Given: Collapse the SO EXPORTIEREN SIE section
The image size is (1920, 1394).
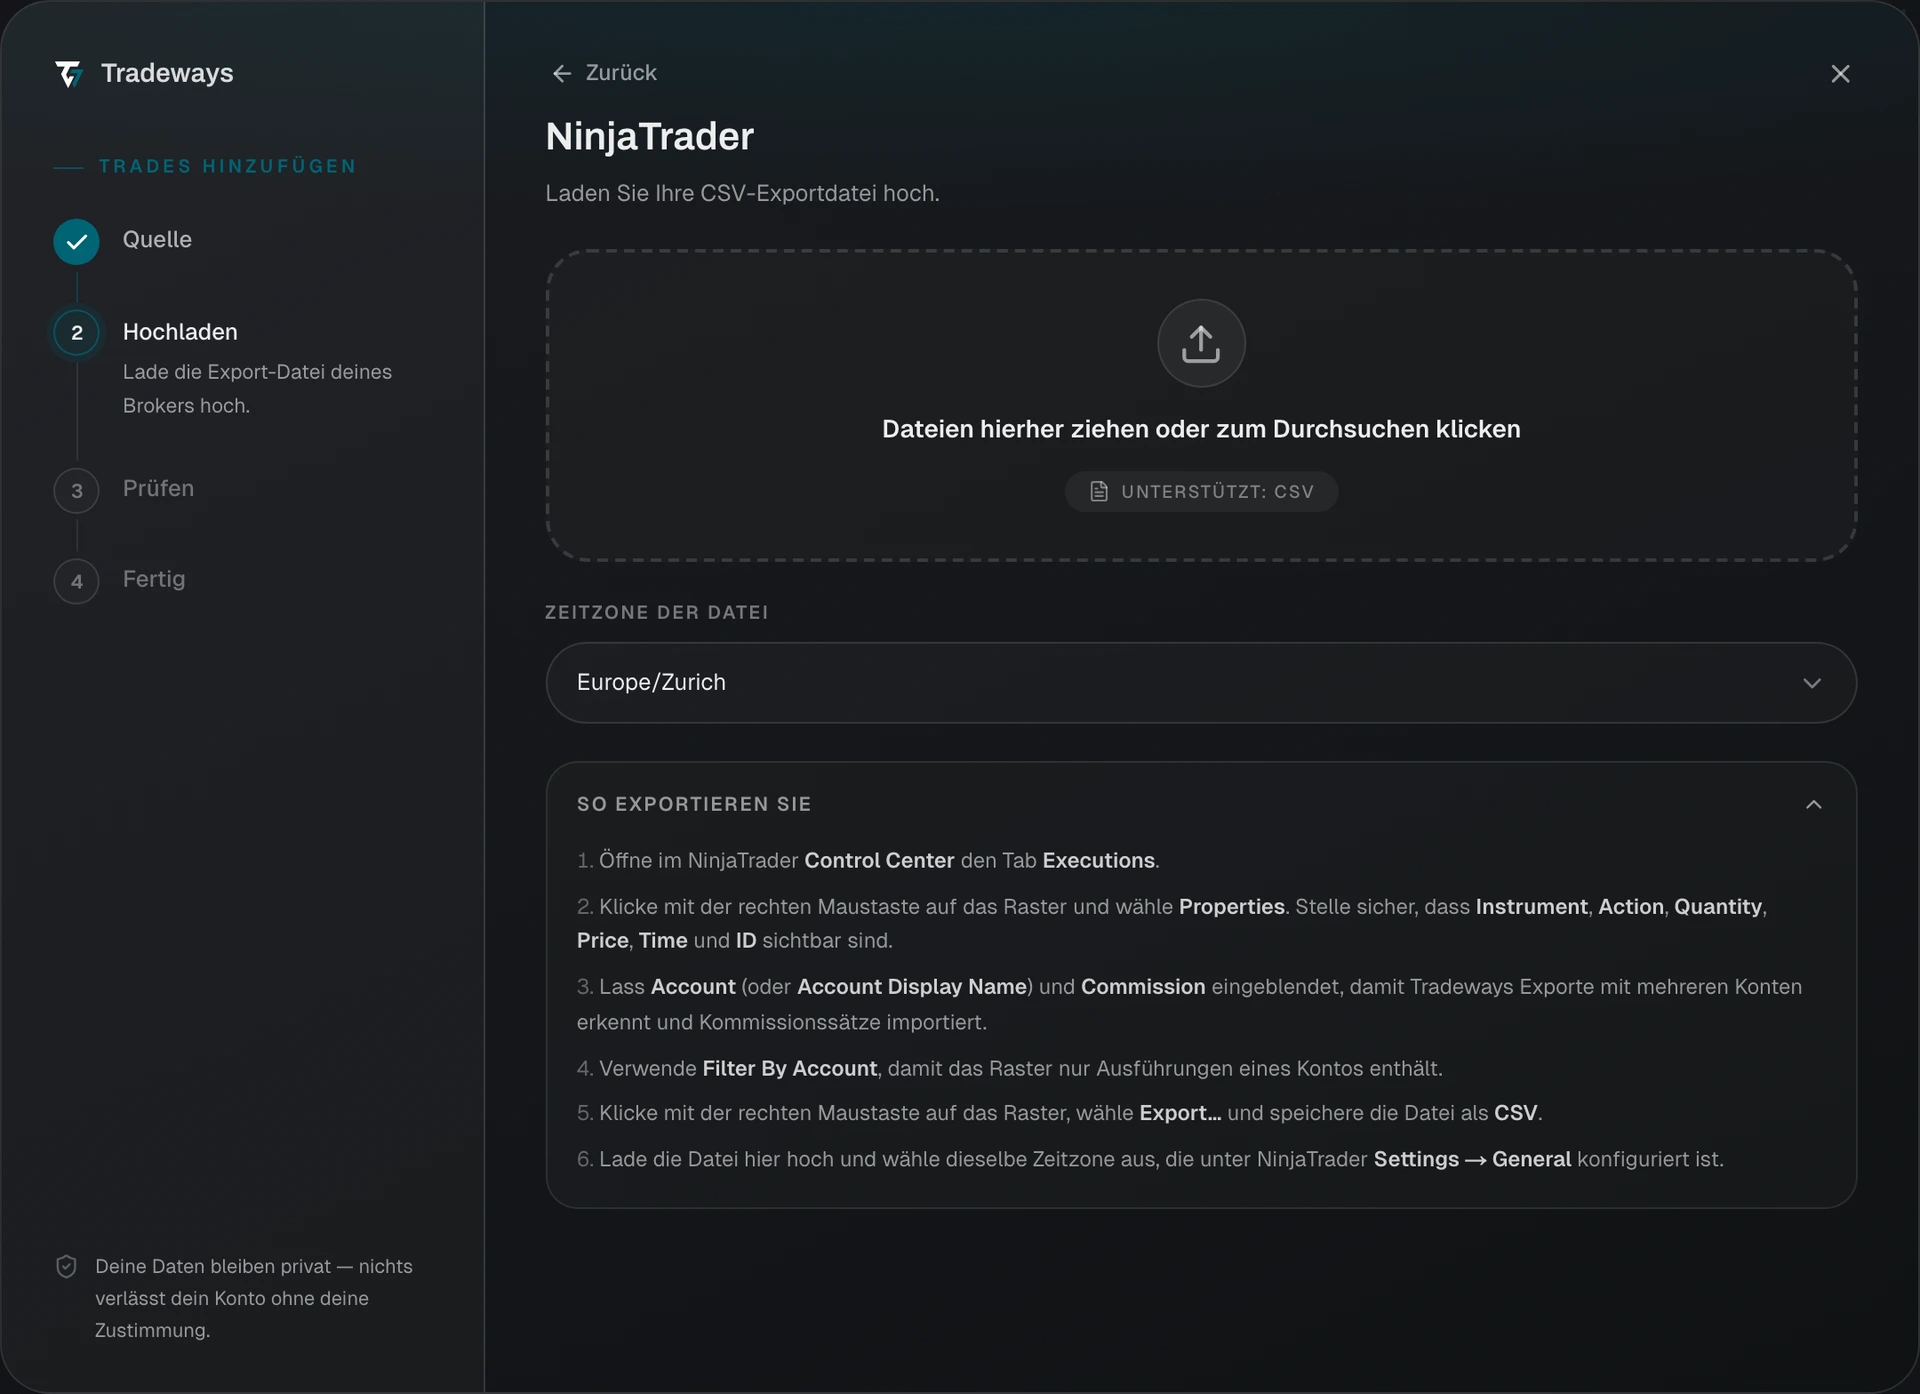Looking at the screenshot, I should 1814,805.
